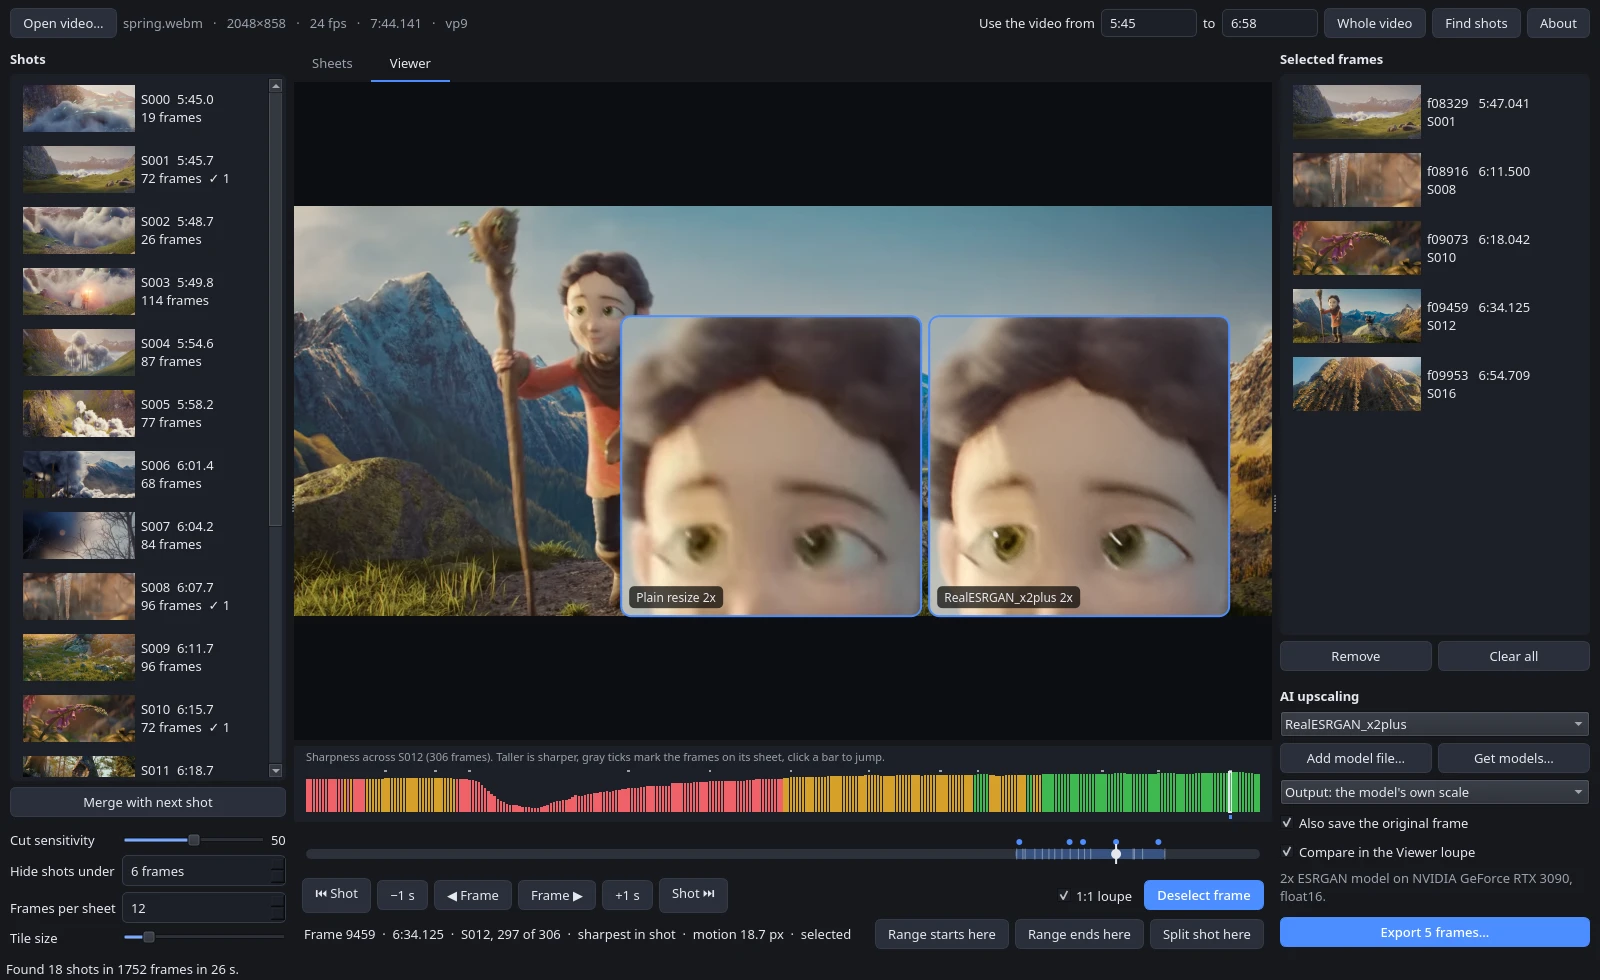Step forward one frame
The height and width of the screenshot is (980, 1600).
pos(556,896)
